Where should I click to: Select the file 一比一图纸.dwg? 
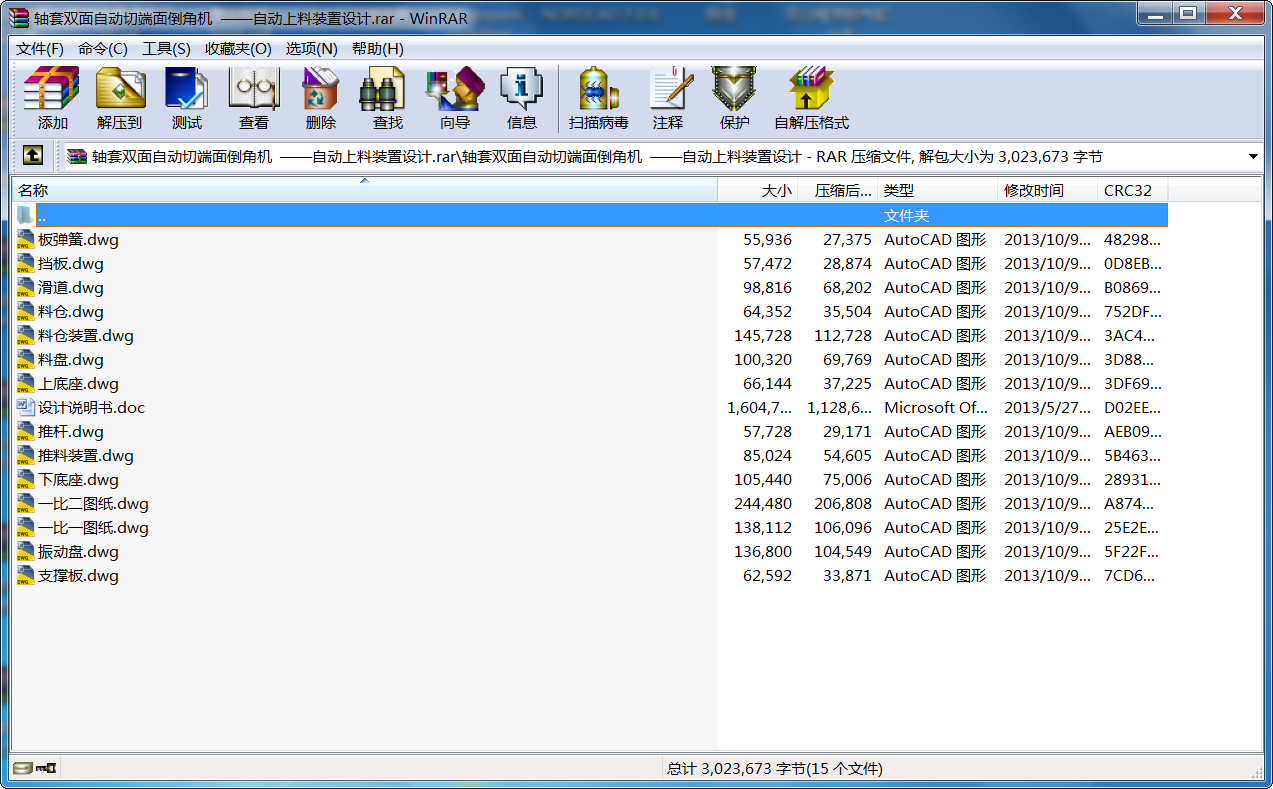pos(93,527)
